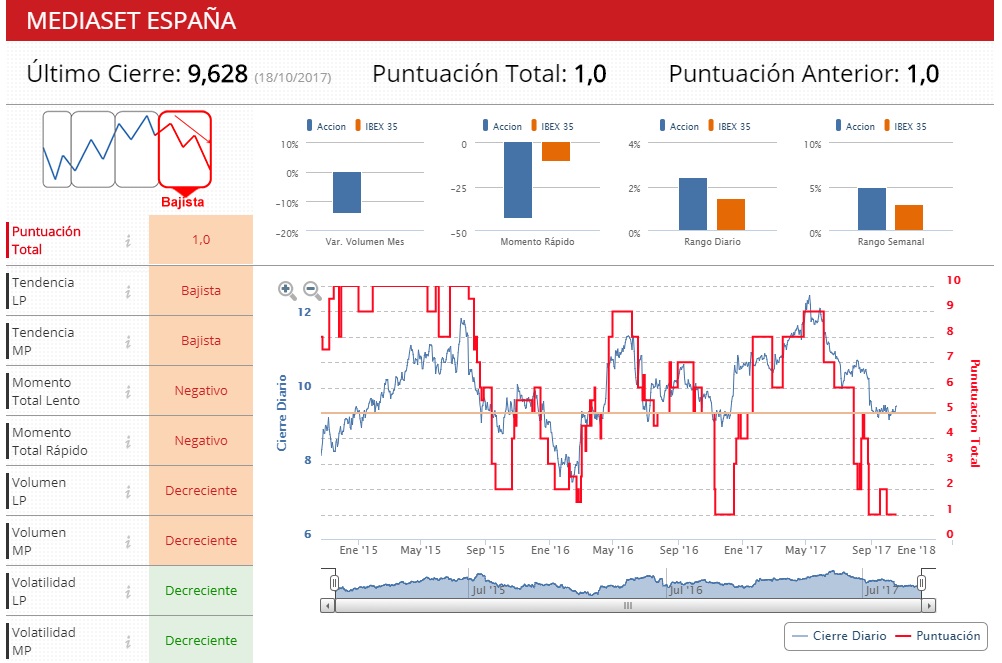Click the Sep '15 axis label
Screen dimensions: 1002x663
485,550
